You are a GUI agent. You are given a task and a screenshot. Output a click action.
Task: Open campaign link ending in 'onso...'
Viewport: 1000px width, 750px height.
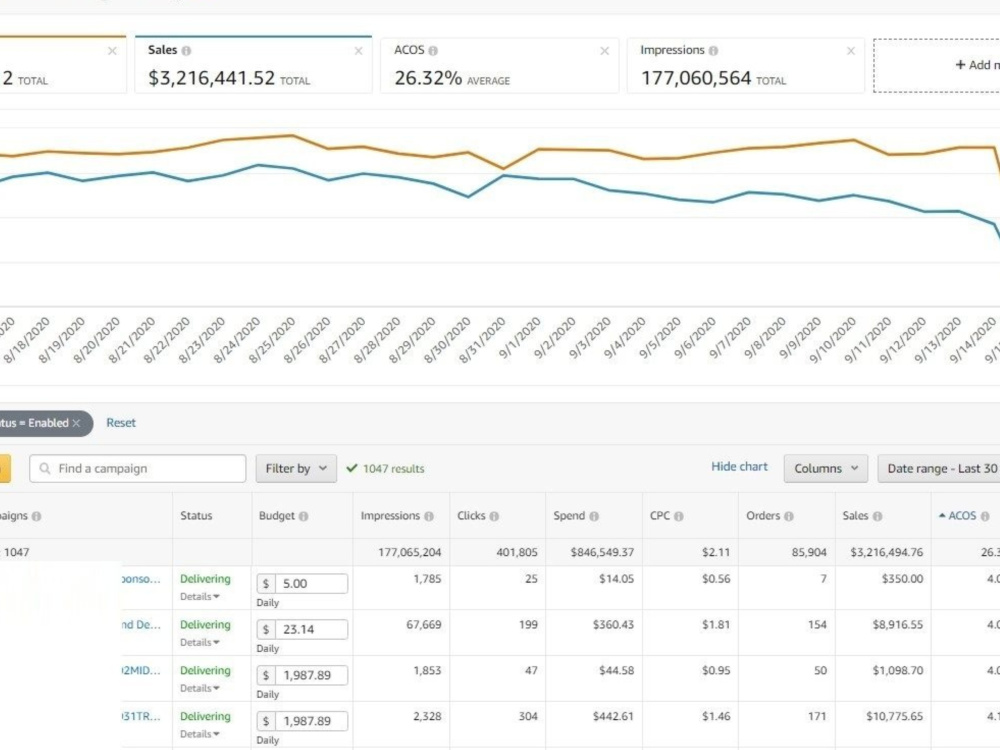pyautogui.click(x=141, y=579)
